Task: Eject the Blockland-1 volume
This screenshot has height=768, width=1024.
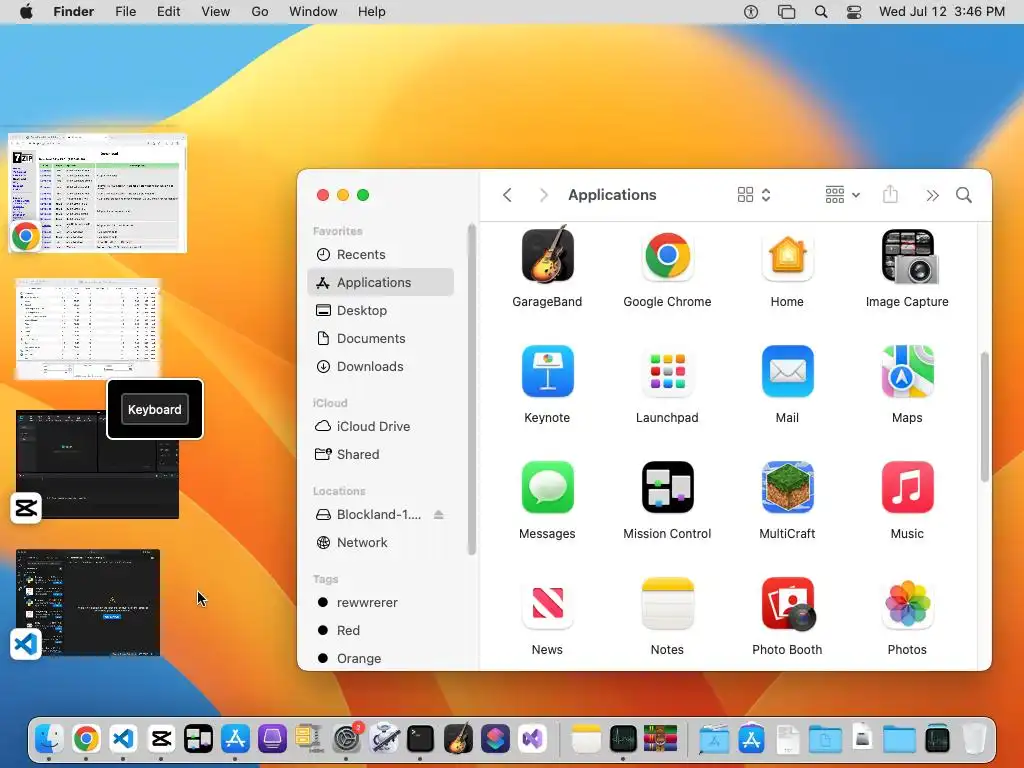Action: [439, 515]
